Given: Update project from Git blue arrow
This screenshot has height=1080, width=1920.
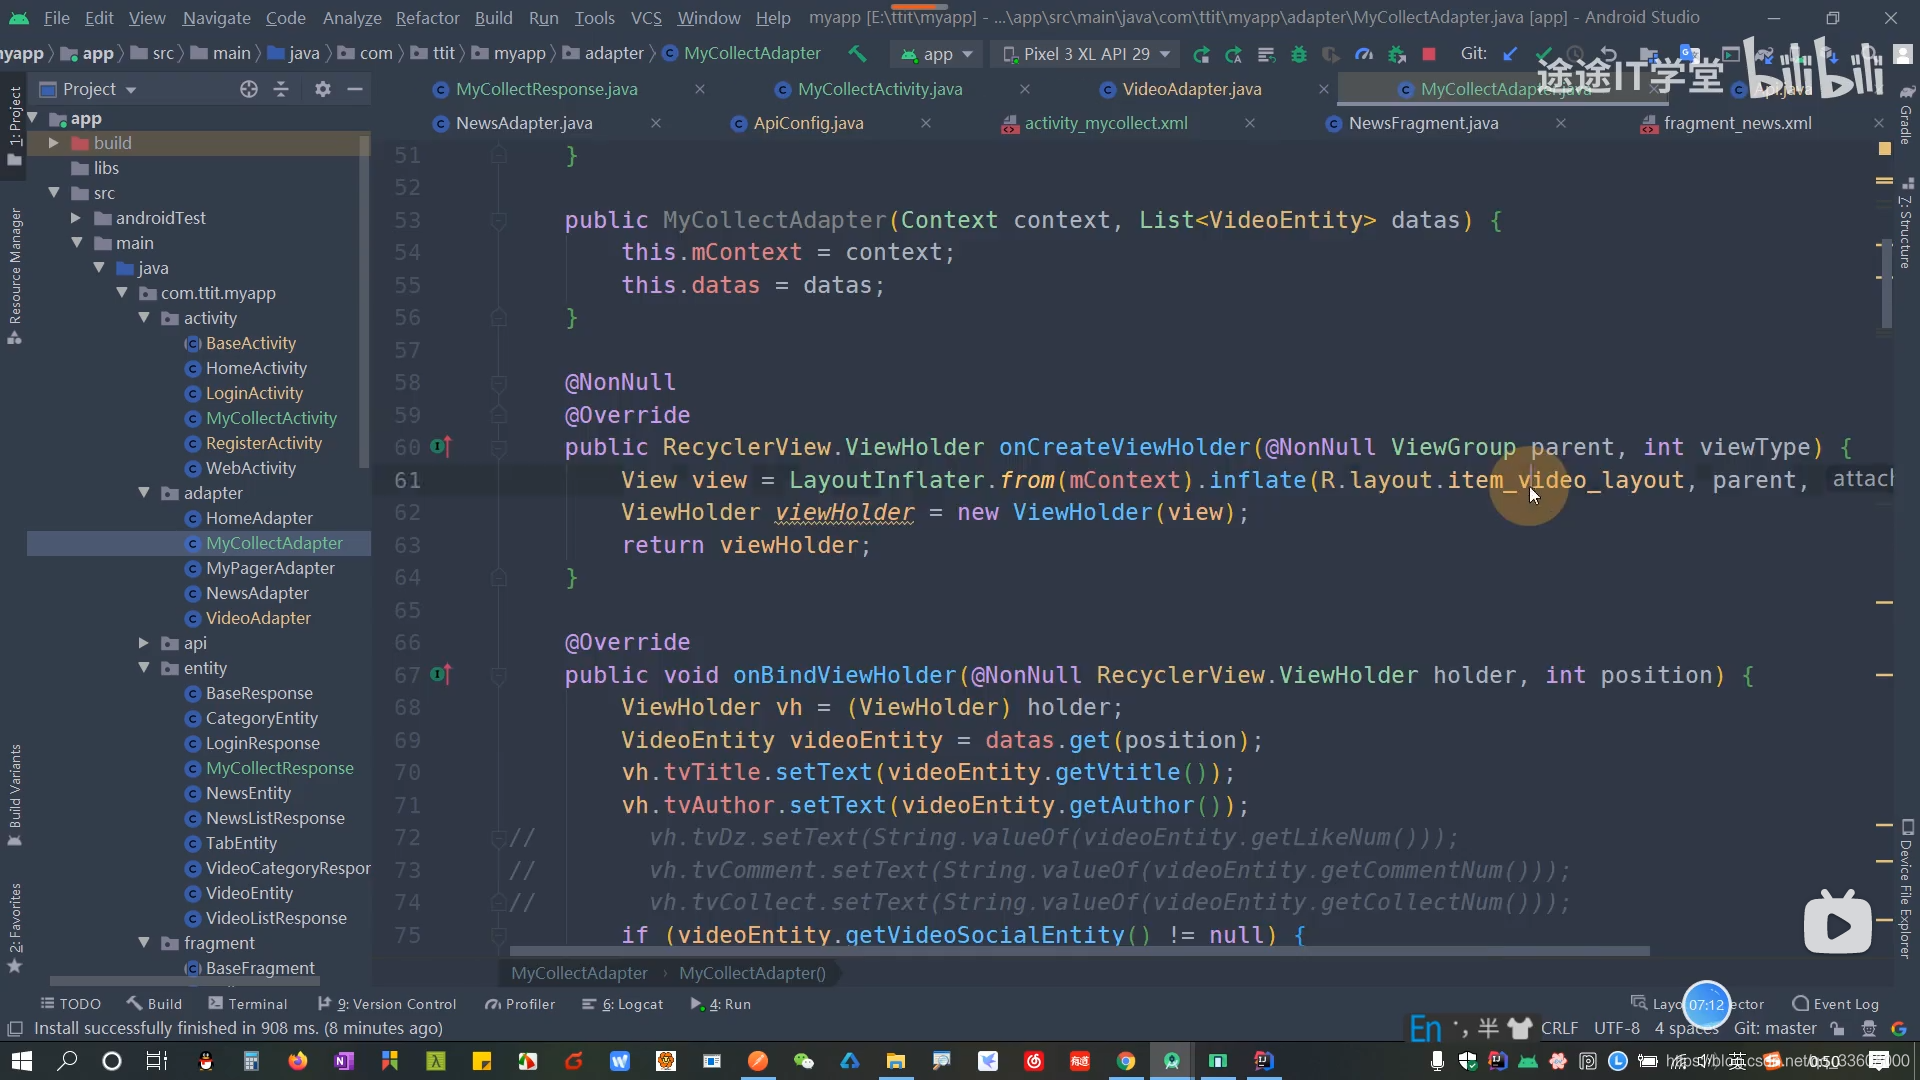Looking at the screenshot, I should pos(1510,54).
